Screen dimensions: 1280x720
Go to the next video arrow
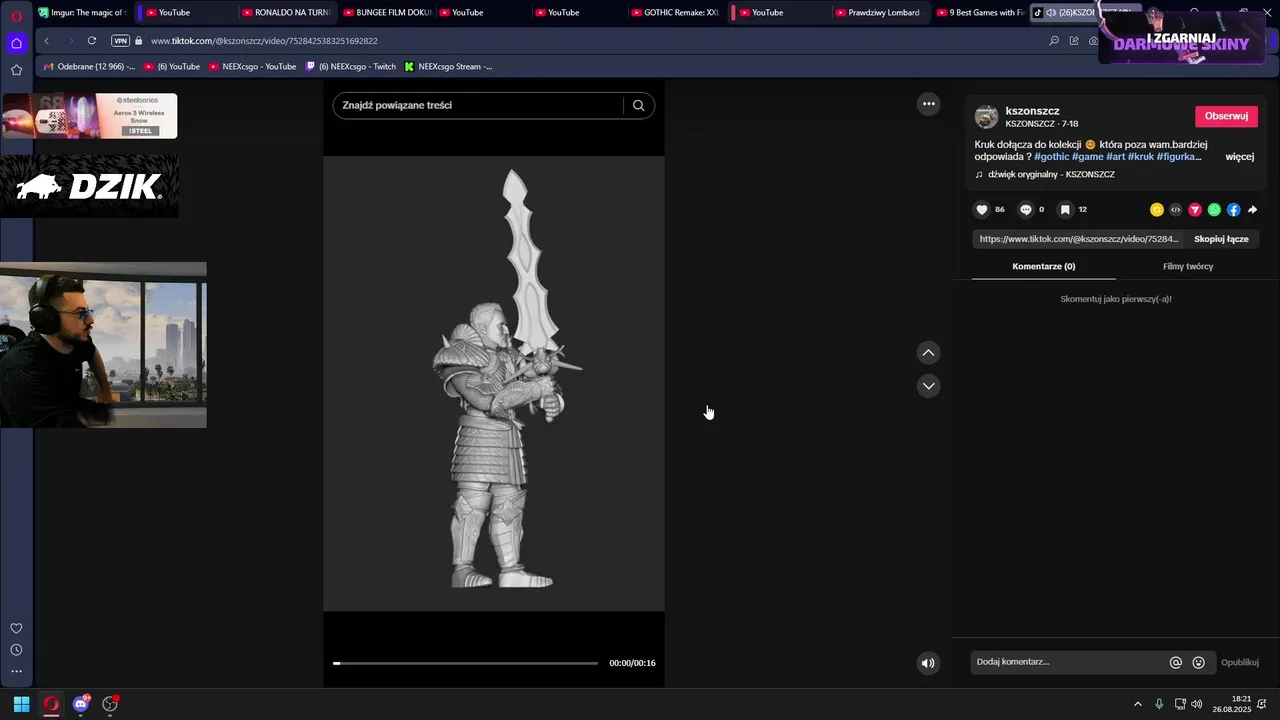[x=929, y=386]
